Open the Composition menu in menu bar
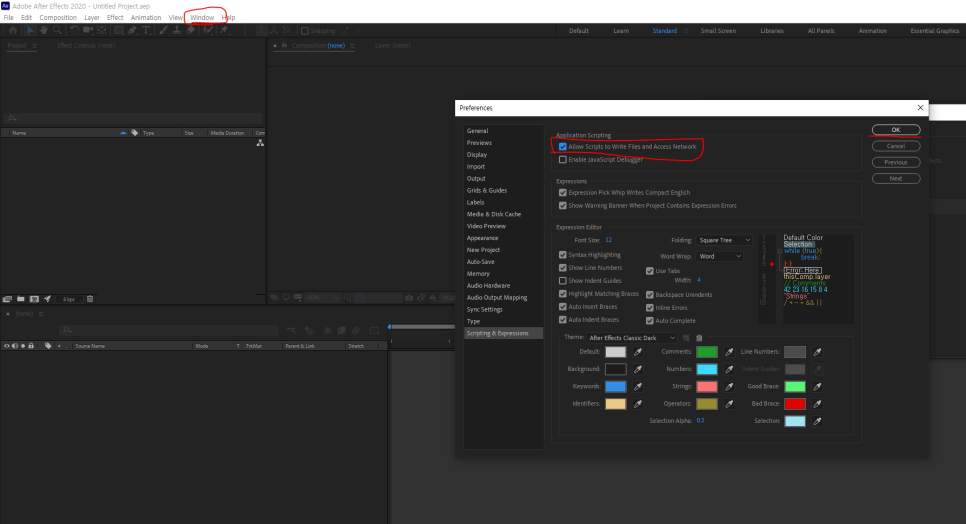Screen dimensions: 966x524 click(58, 17)
